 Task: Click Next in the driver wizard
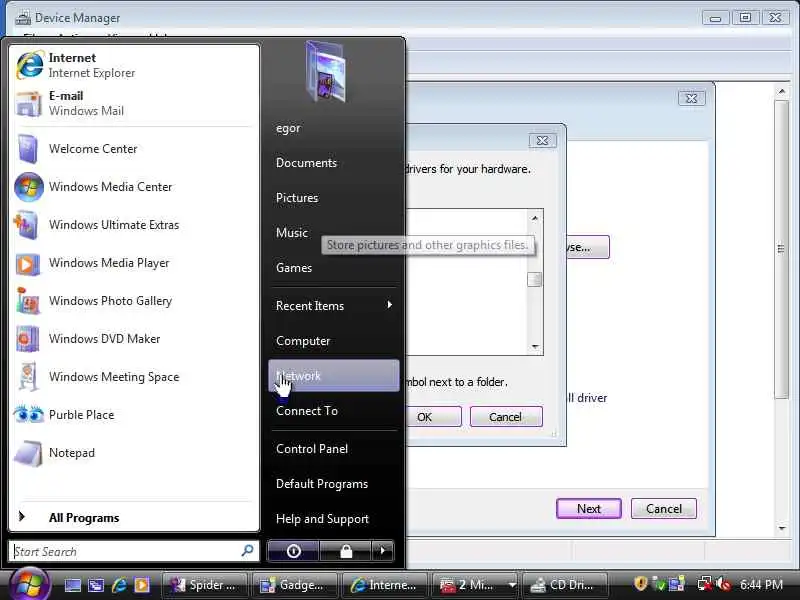(x=589, y=509)
